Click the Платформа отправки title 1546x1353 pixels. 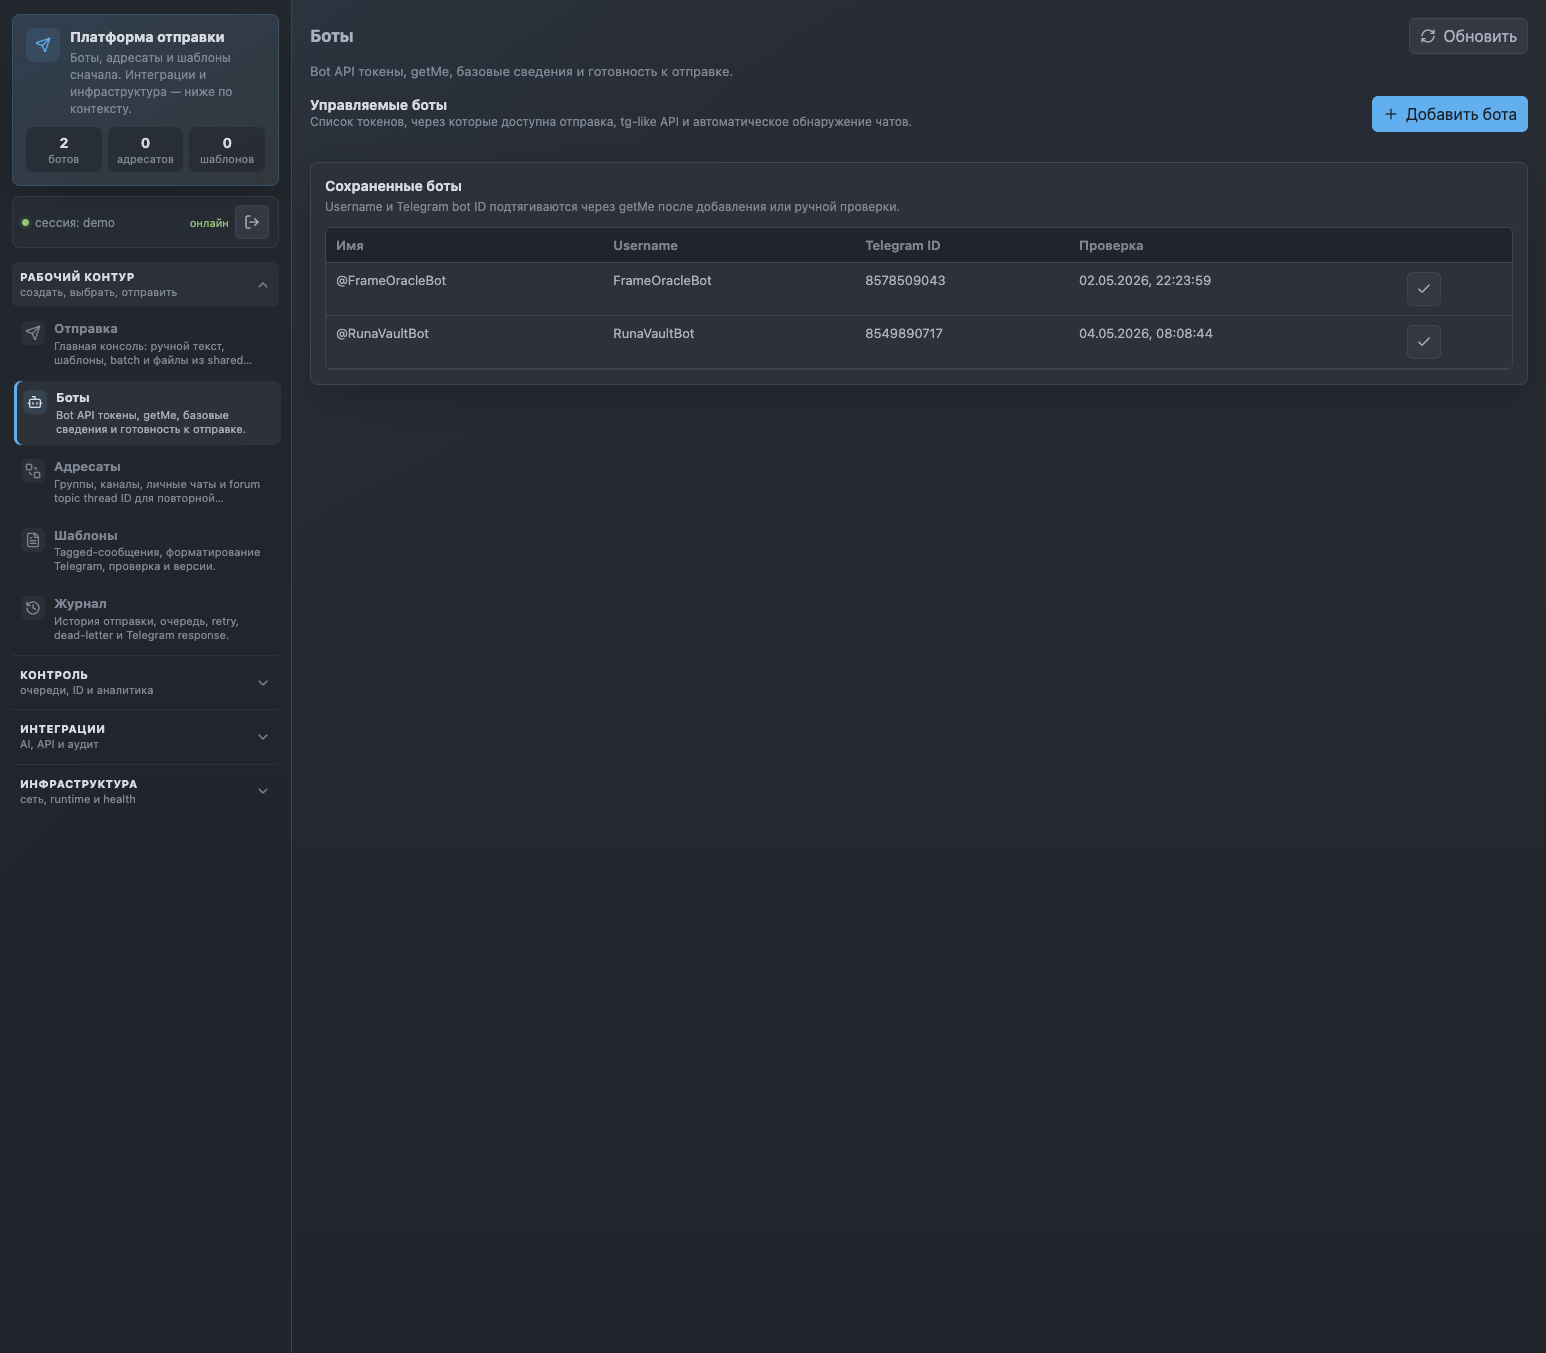(147, 37)
